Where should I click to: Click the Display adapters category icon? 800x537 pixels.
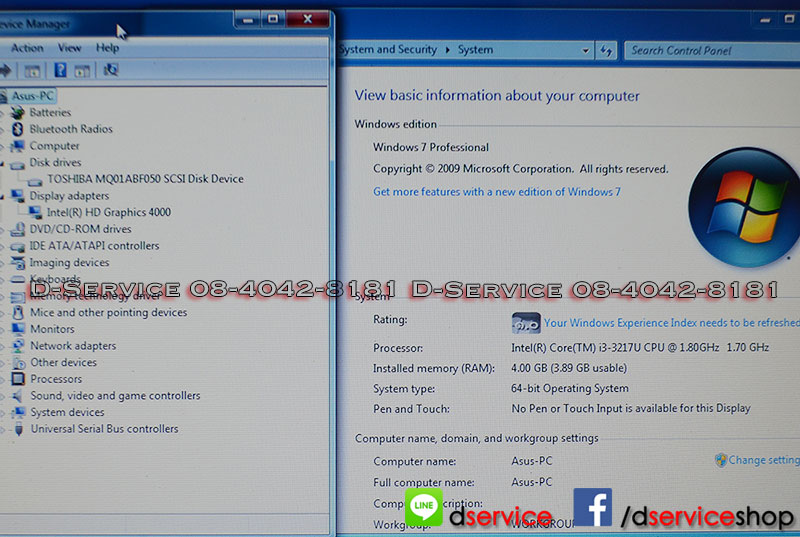click(x=17, y=196)
